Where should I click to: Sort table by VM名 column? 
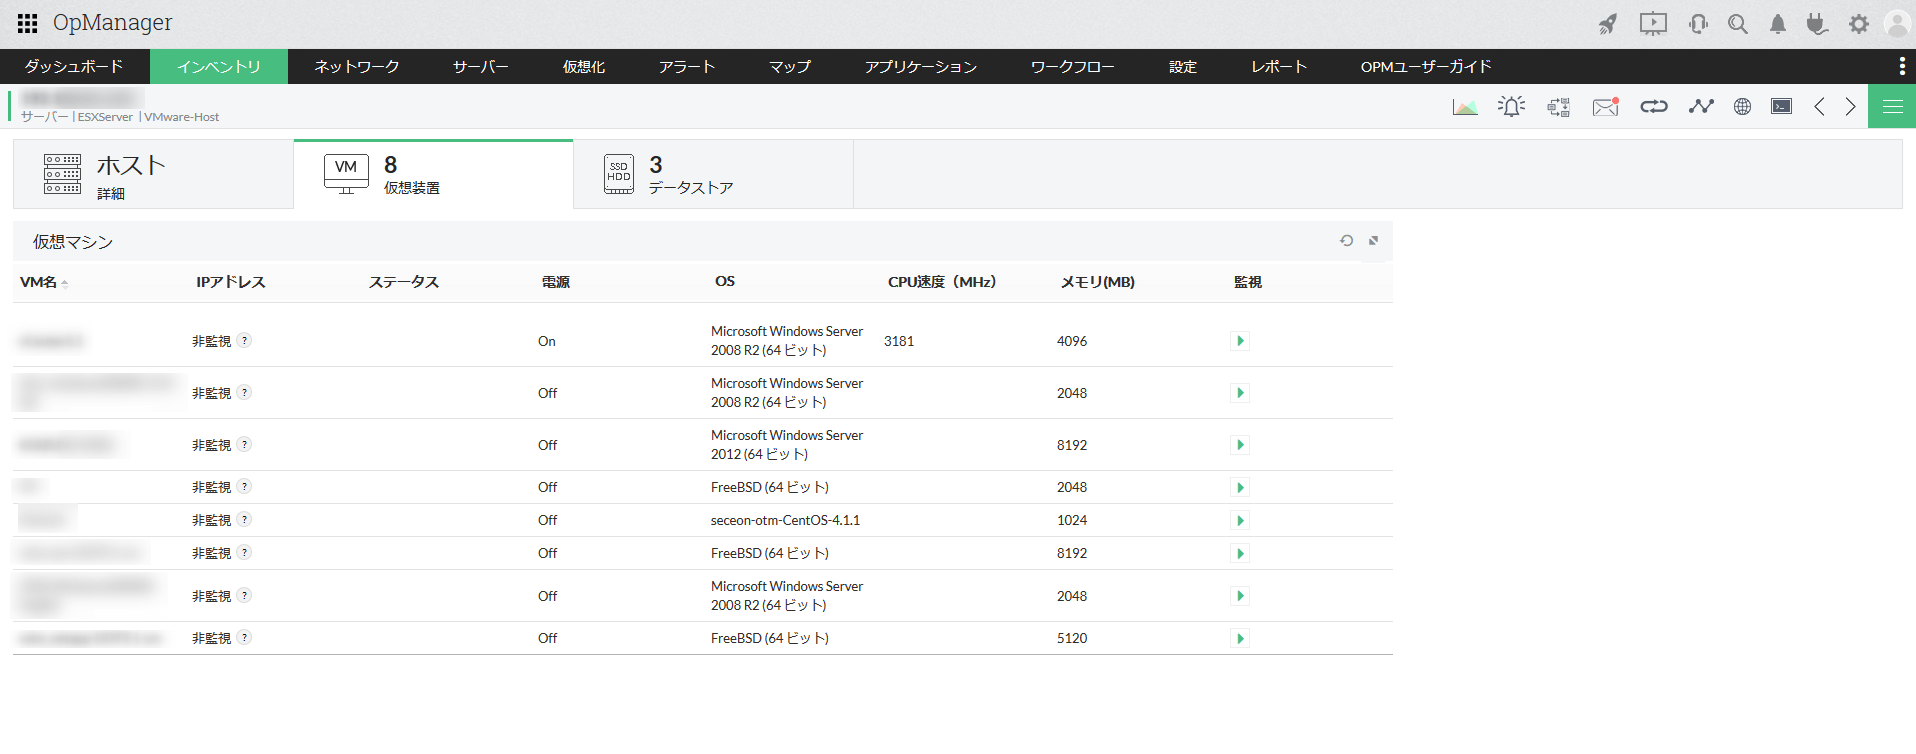pyautogui.click(x=40, y=282)
